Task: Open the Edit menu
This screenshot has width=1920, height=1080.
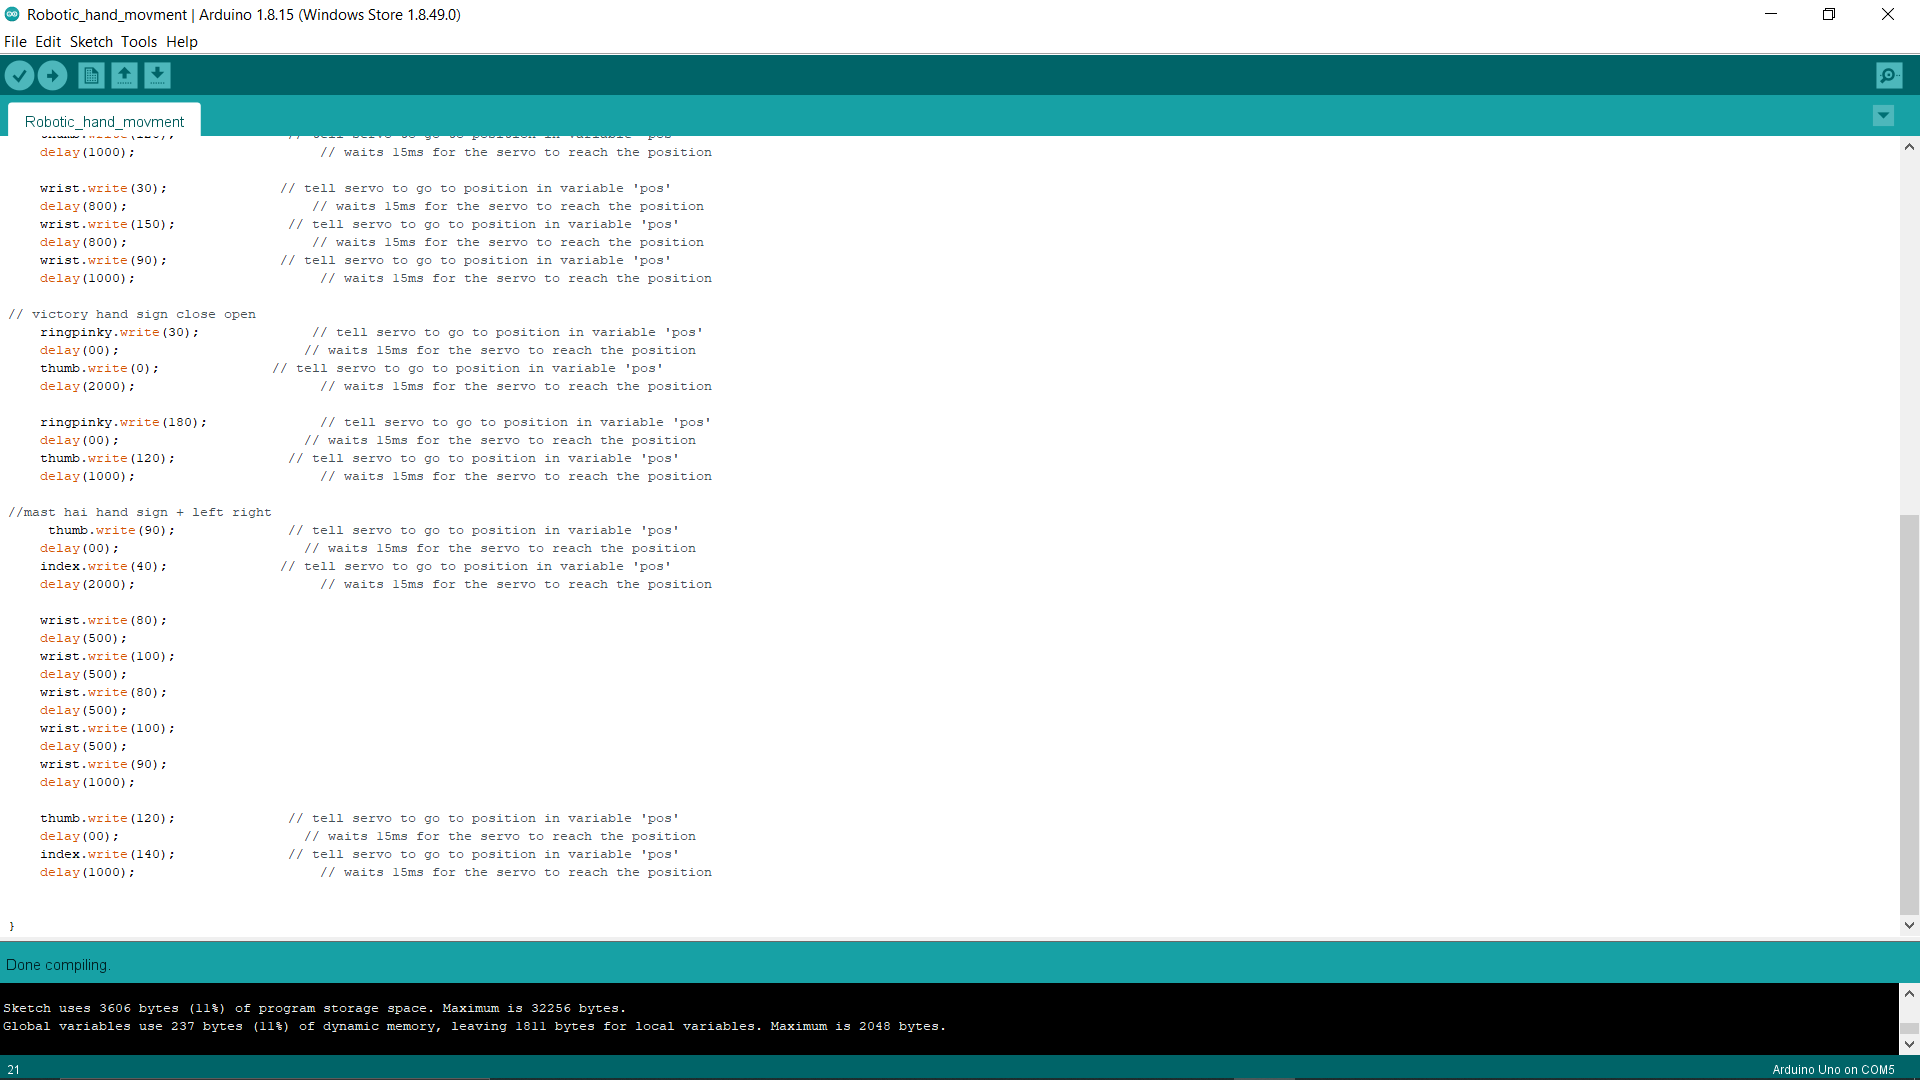Action: (x=48, y=42)
